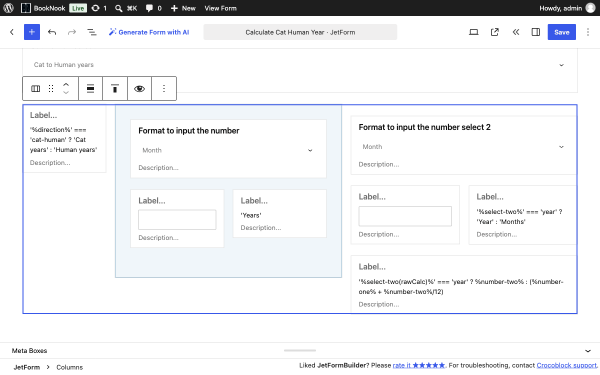
Task: Click Format to input the number select 2 label
Action: pos(424,127)
